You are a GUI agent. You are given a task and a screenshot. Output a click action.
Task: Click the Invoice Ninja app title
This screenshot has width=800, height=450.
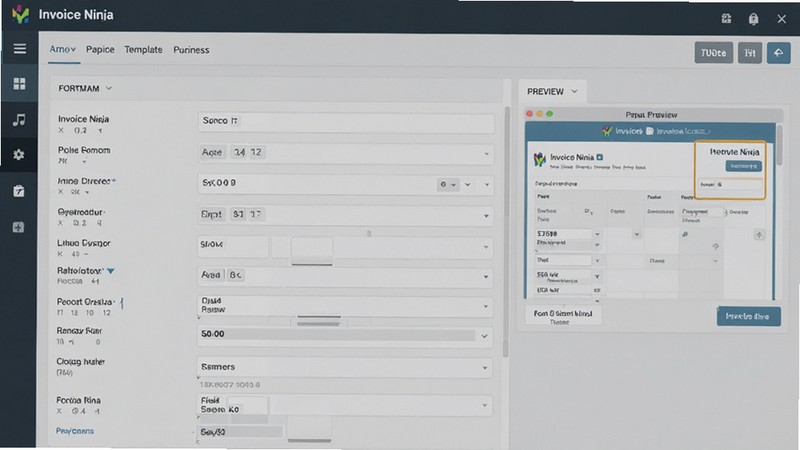(76, 15)
